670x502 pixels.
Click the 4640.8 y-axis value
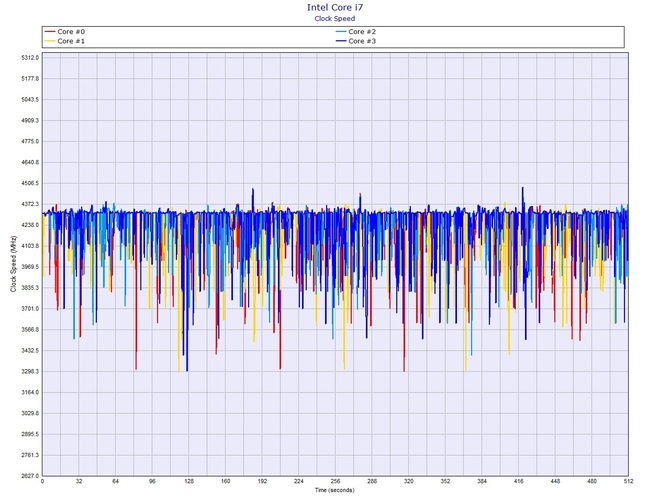click(x=30, y=162)
